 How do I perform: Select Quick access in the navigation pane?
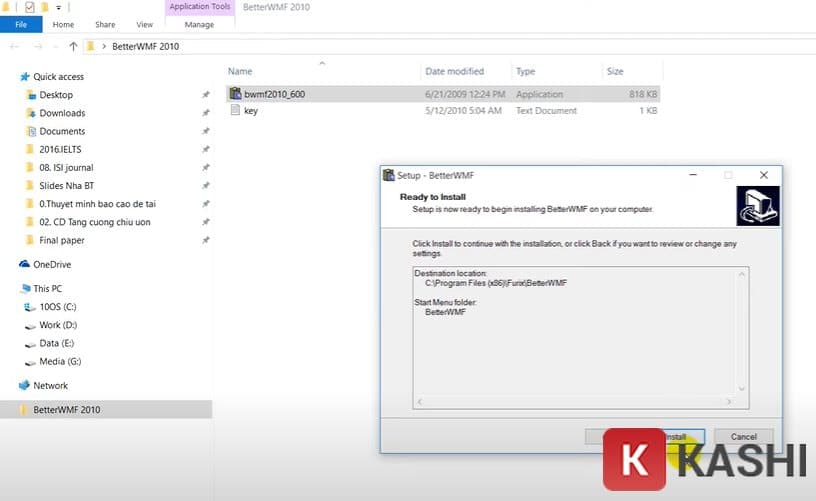[x=58, y=76]
